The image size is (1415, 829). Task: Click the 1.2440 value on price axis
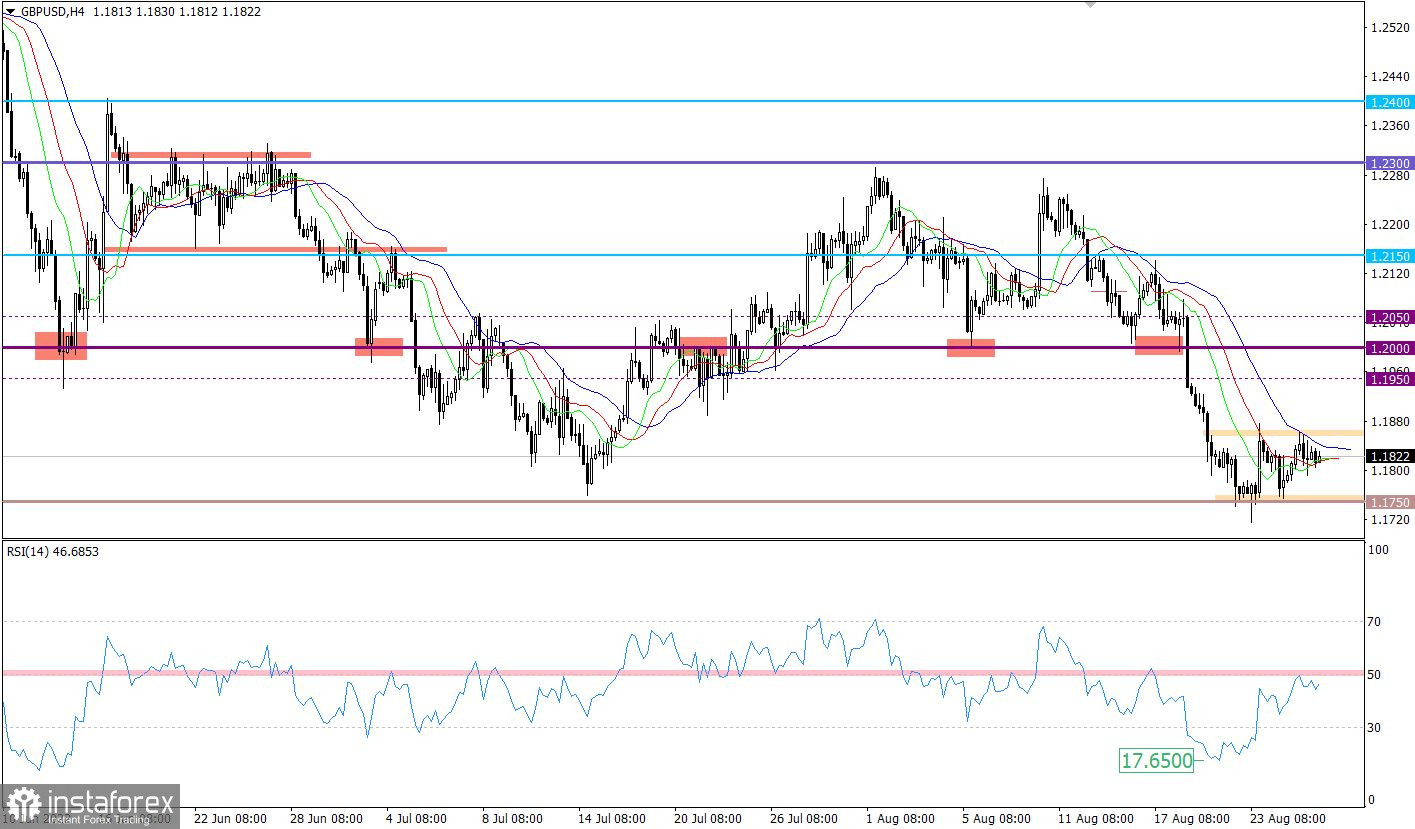coord(1391,76)
